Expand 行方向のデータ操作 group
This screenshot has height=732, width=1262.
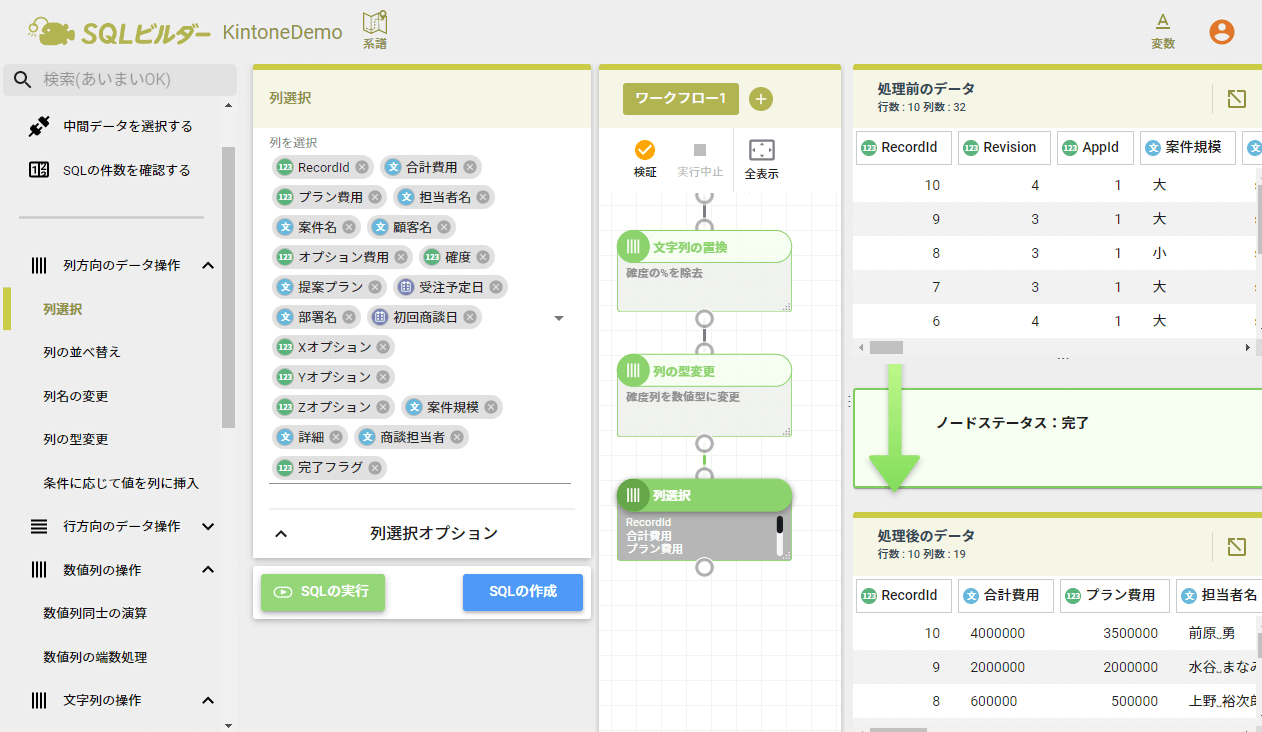(x=208, y=526)
